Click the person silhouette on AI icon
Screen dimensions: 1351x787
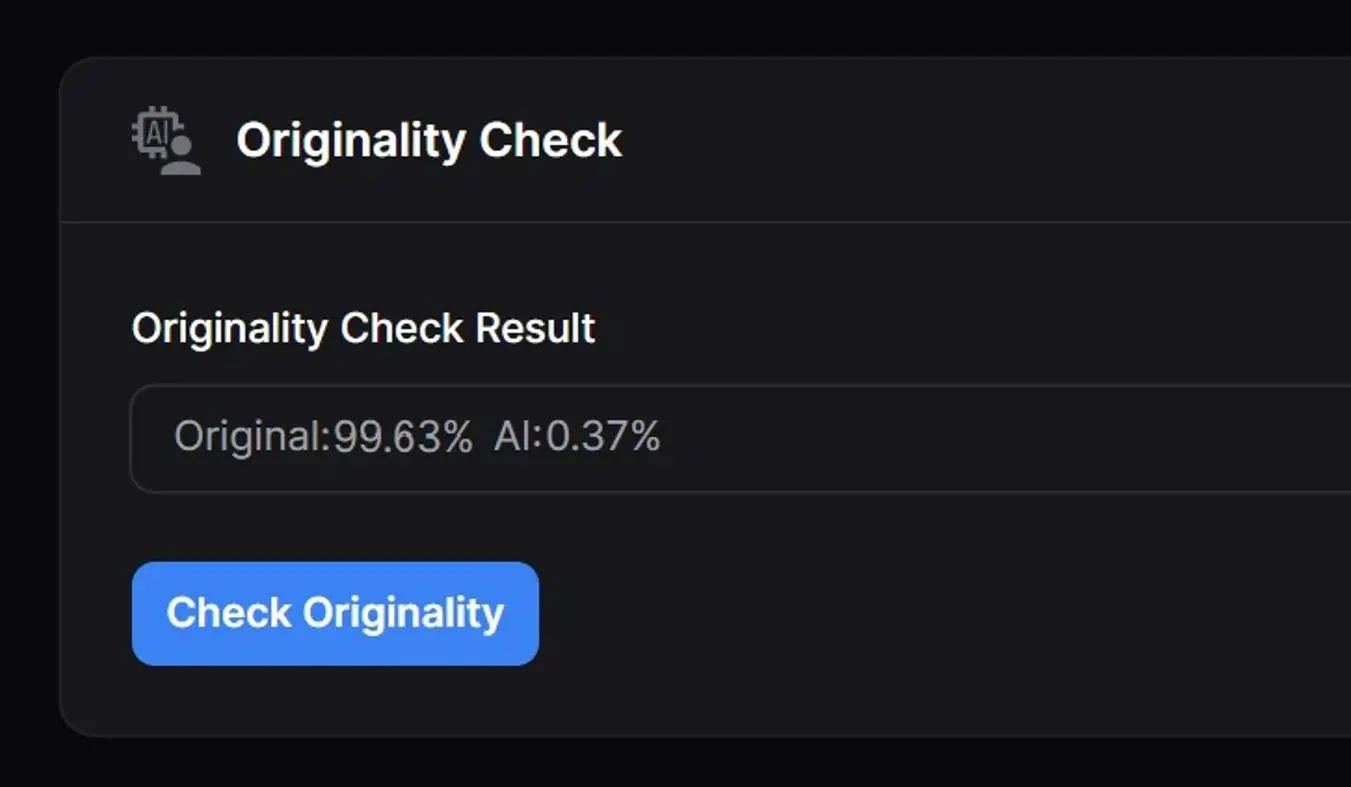181,158
